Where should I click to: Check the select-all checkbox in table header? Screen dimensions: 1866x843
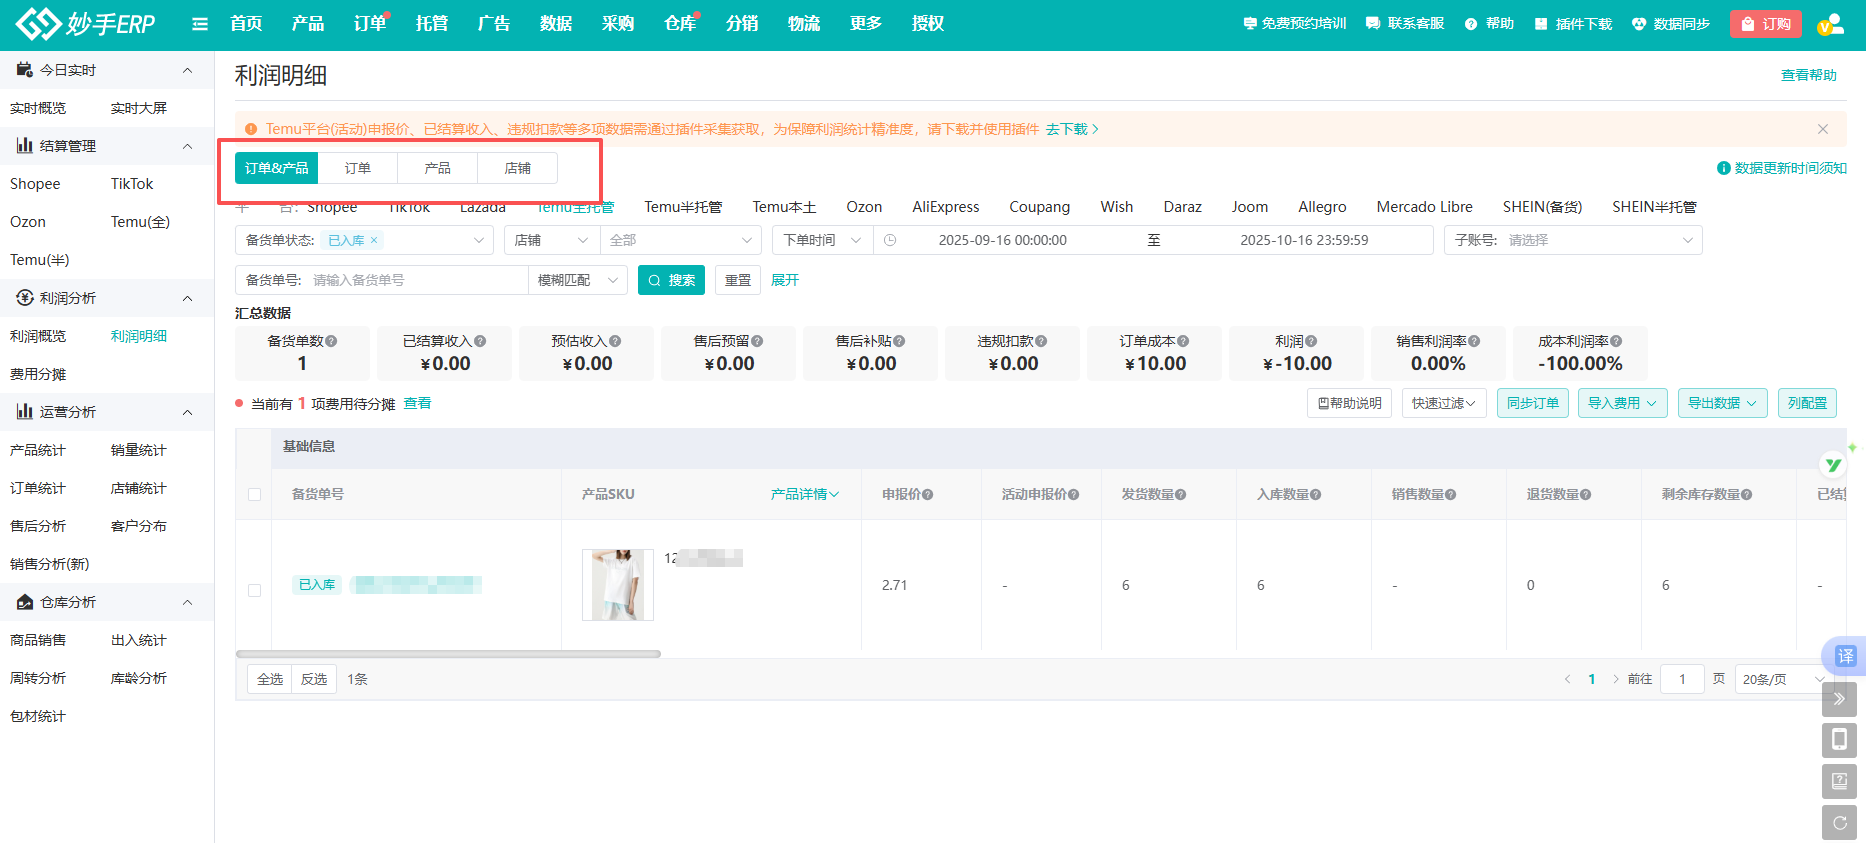(254, 494)
